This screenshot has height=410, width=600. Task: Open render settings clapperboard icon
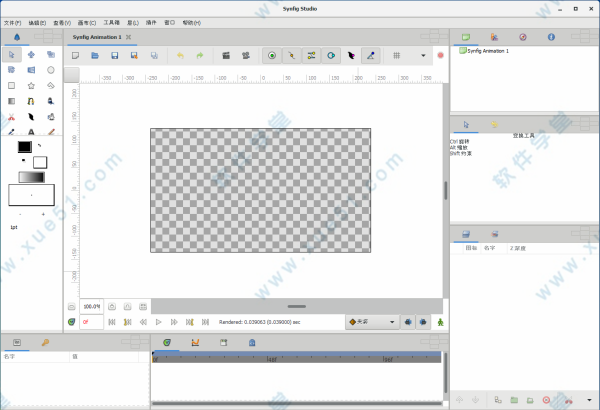tap(226, 56)
